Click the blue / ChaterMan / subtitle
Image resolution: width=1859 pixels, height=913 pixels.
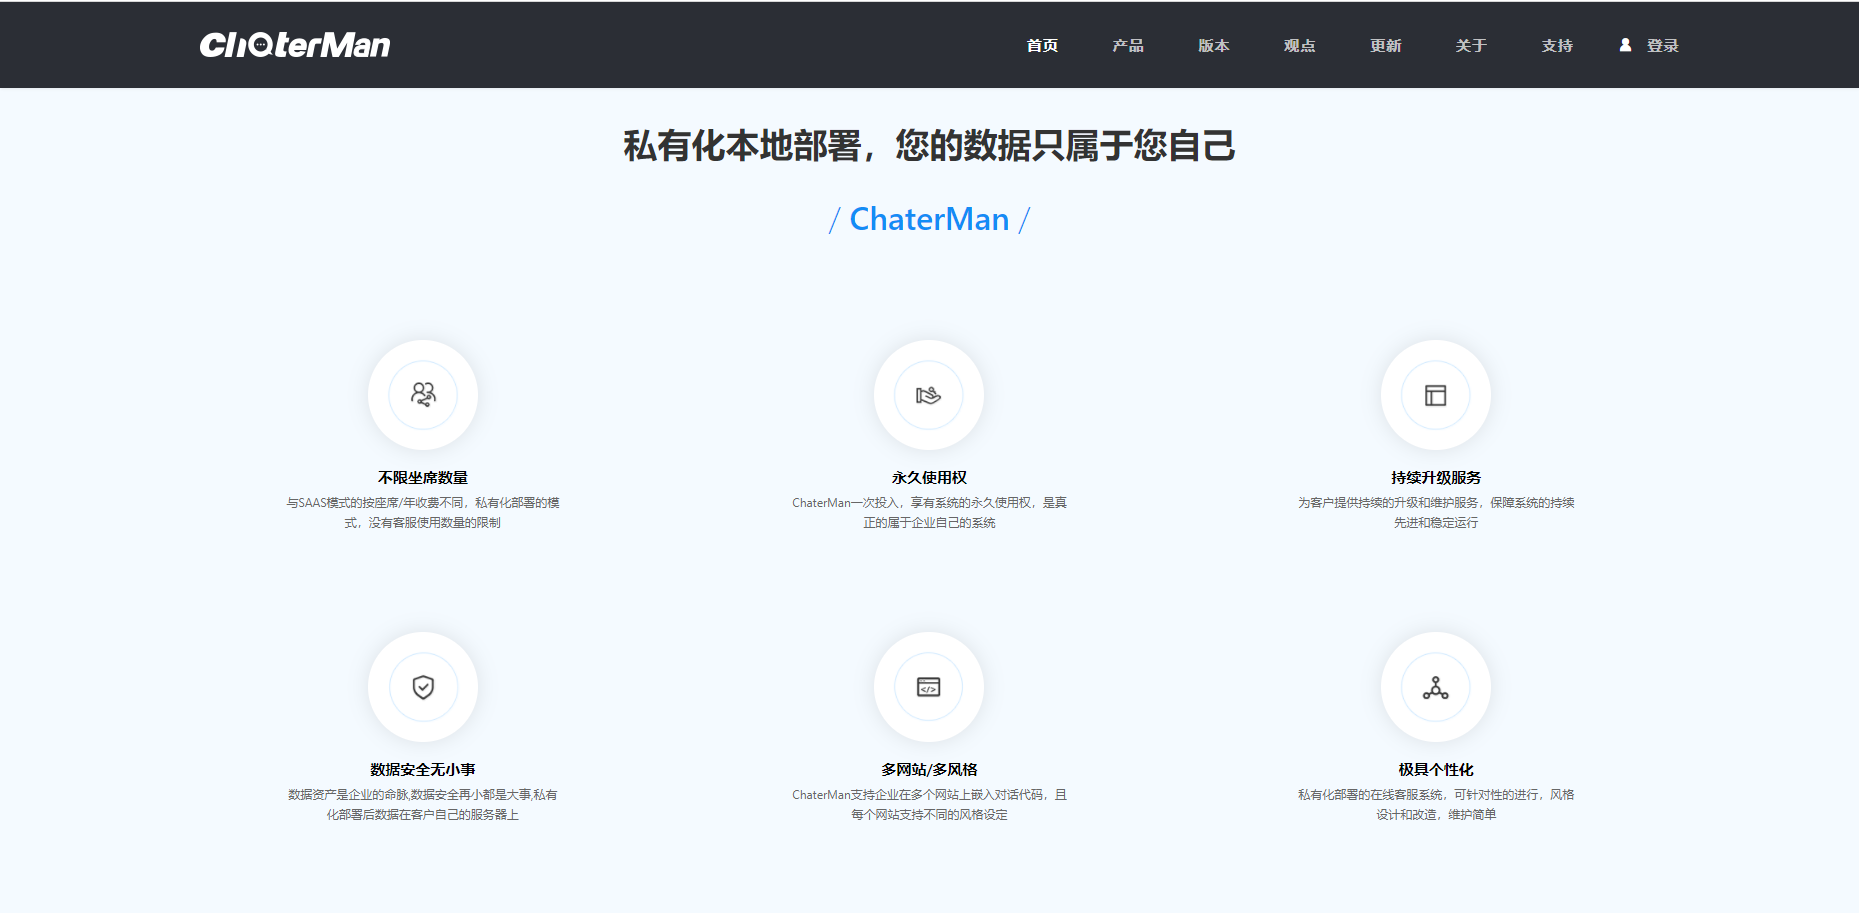pyautogui.click(x=929, y=219)
